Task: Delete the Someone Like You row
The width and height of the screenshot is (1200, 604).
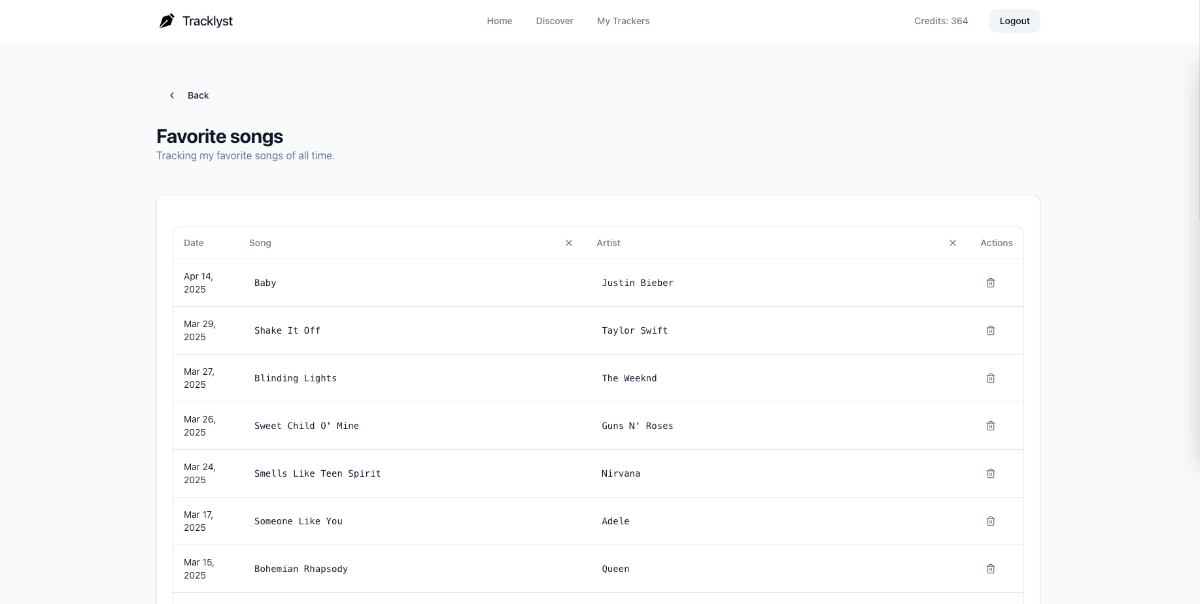Action: (991, 521)
